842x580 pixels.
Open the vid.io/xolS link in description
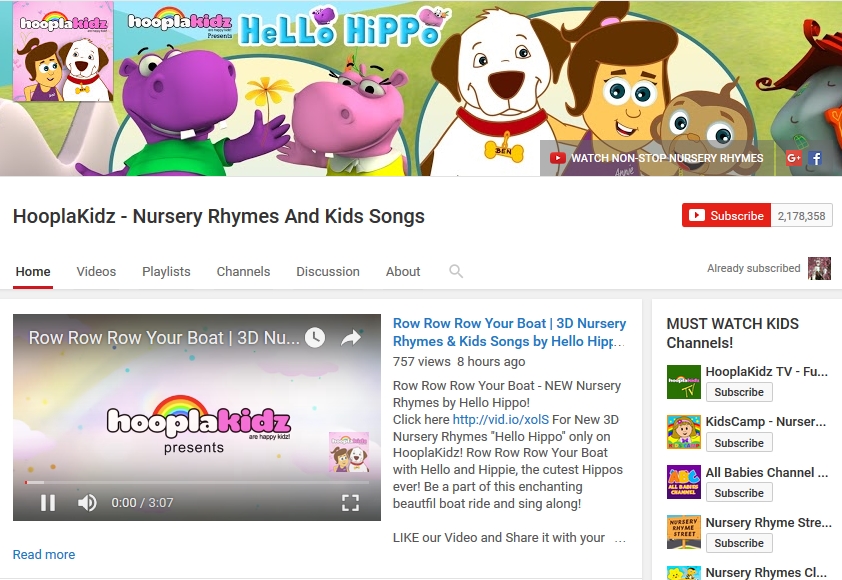tap(500, 419)
